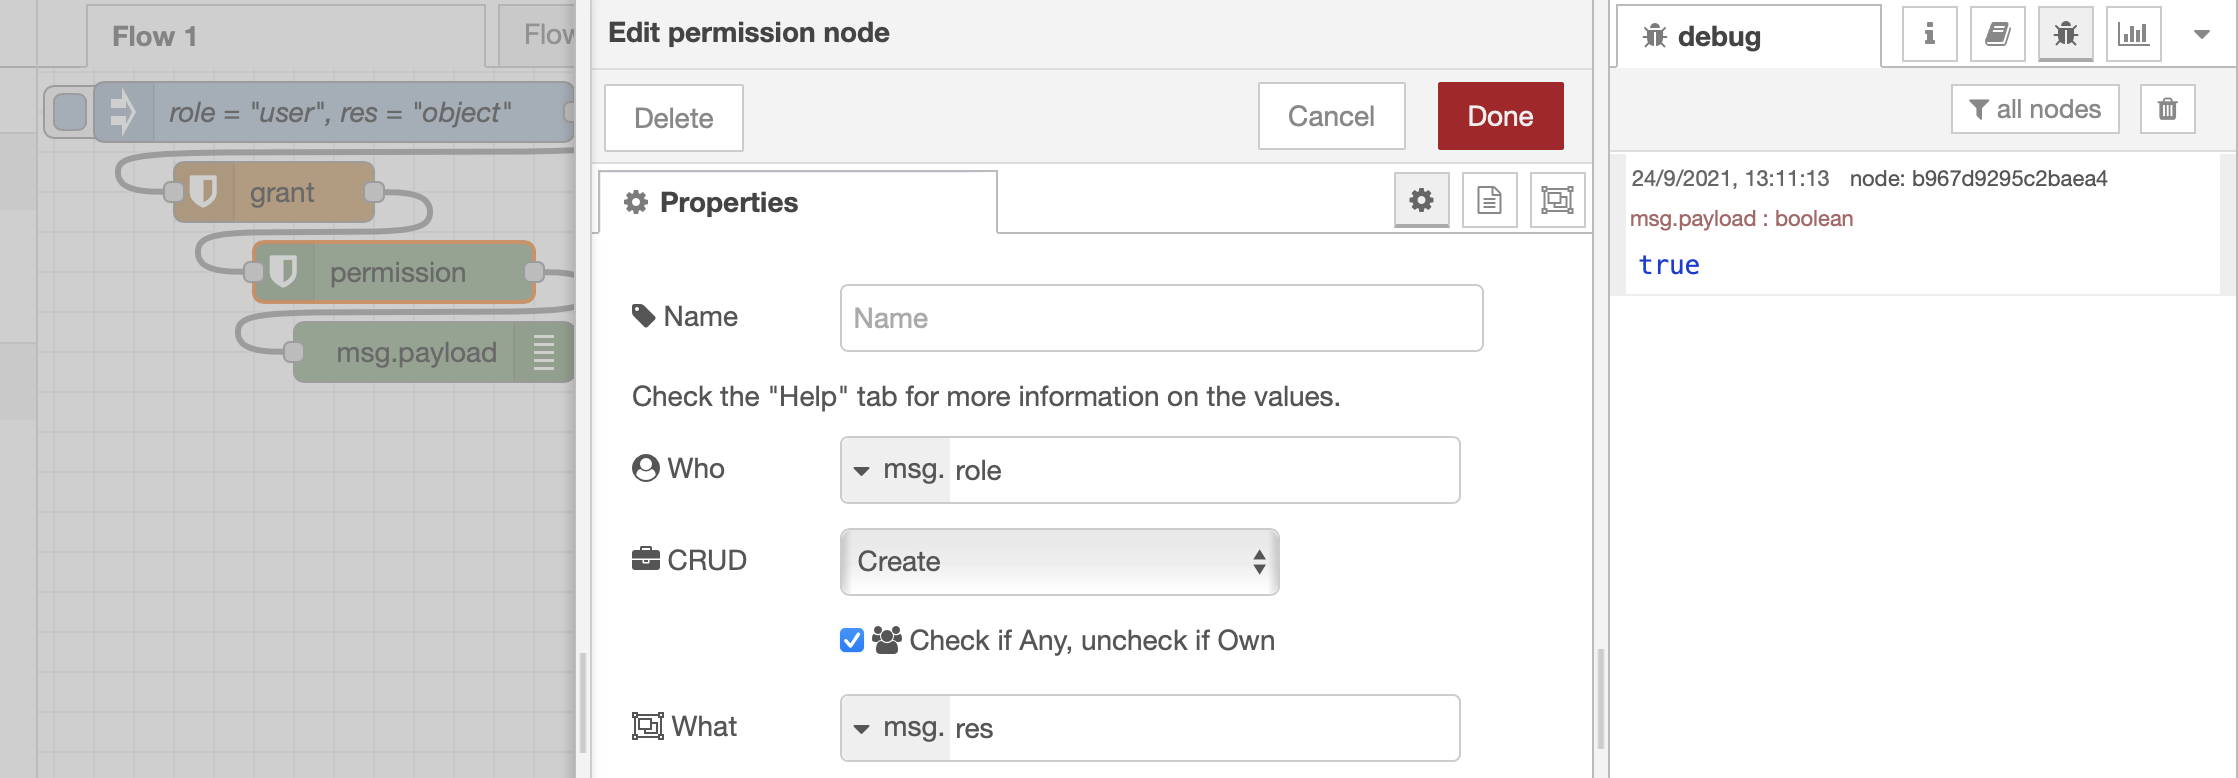Open node description document icon
This screenshot has height=778, width=2238.
point(1489,200)
